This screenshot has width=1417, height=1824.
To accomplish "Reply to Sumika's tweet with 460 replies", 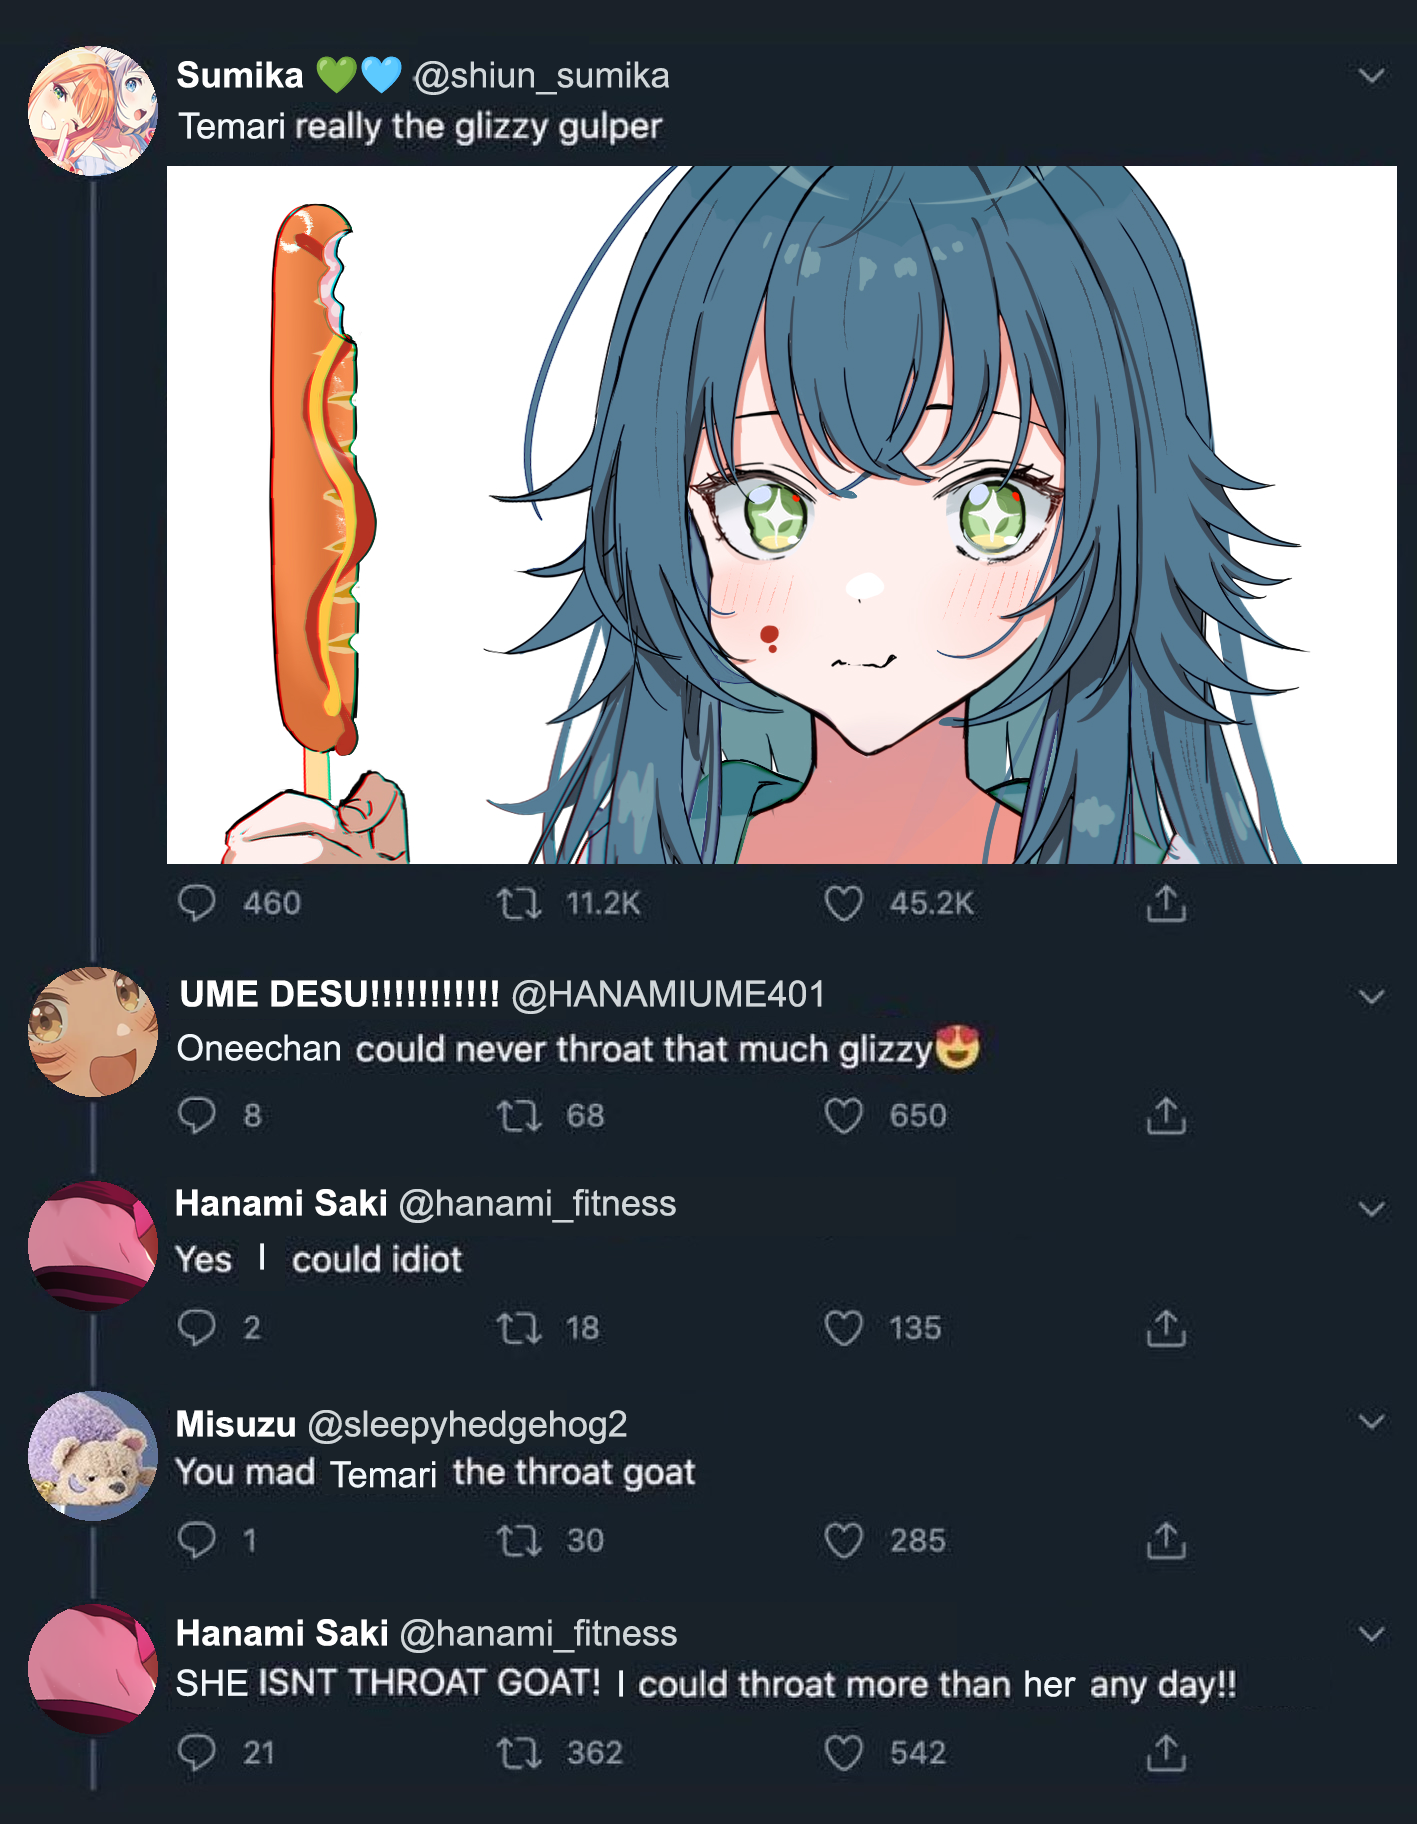I will pyautogui.click(x=196, y=903).
